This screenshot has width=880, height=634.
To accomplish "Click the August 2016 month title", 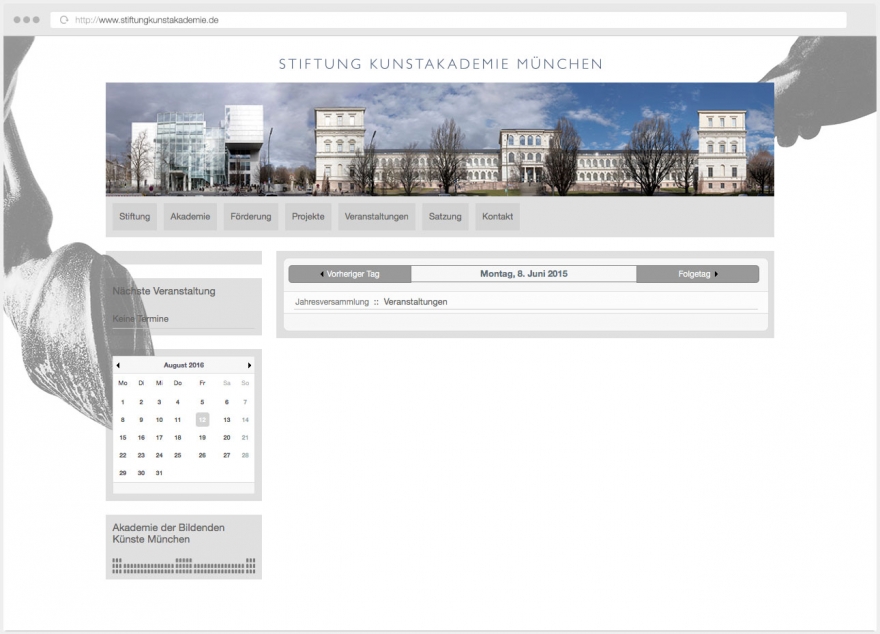I will point(184,365).
